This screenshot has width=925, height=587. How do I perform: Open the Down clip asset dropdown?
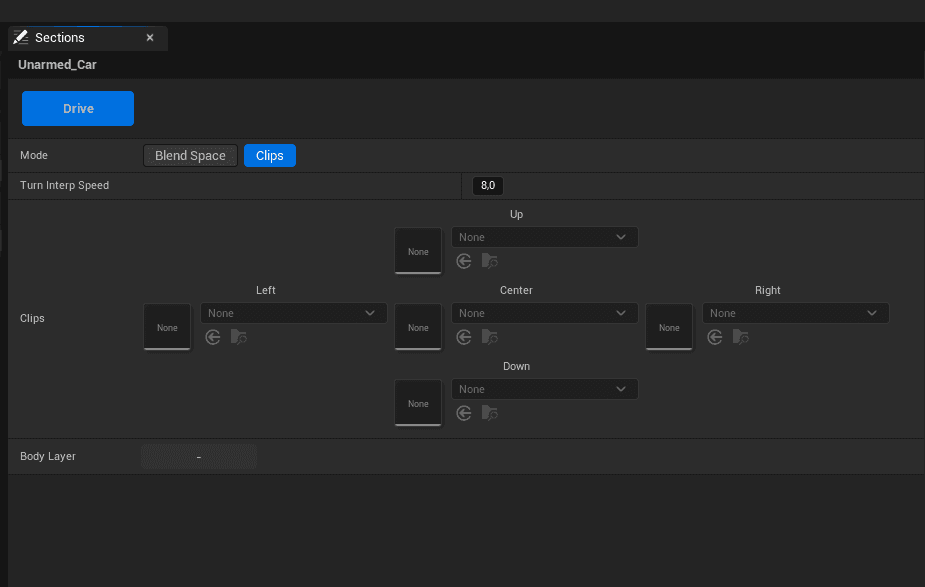point(544,389)
